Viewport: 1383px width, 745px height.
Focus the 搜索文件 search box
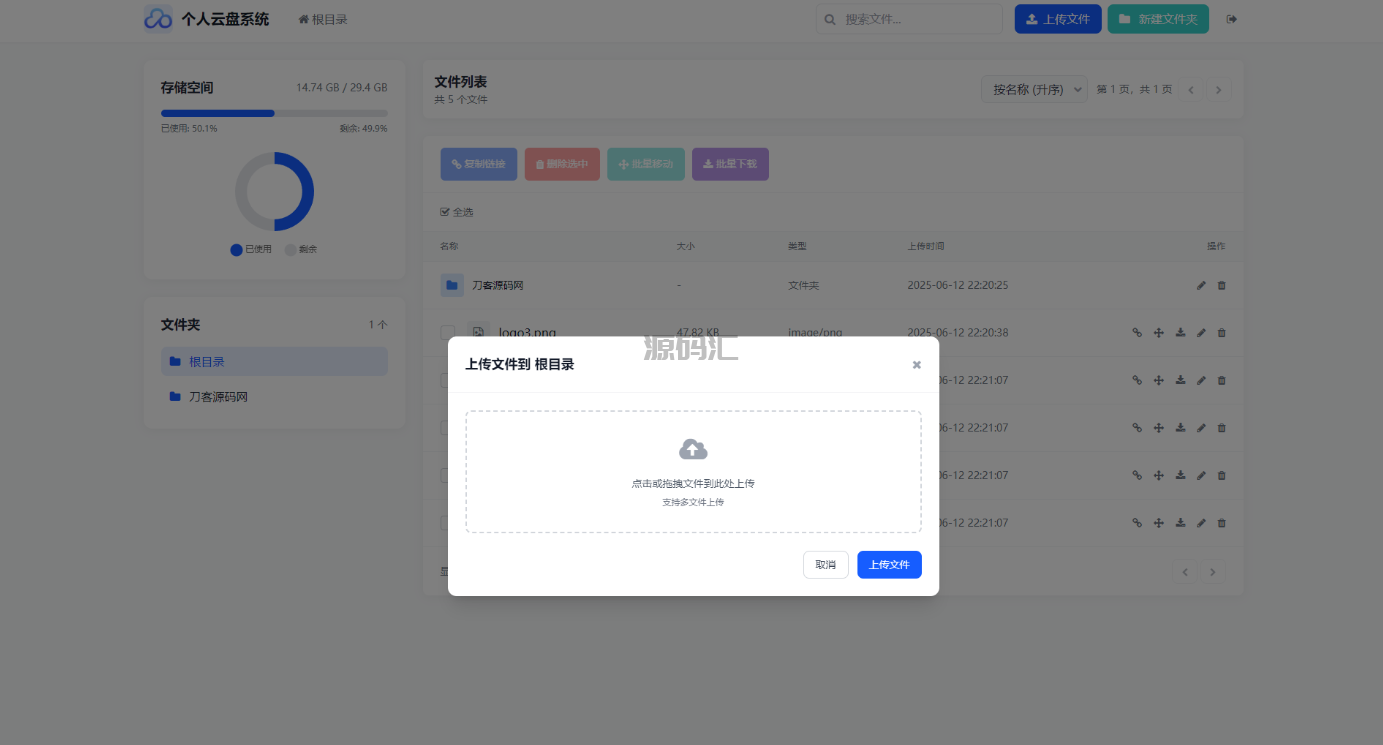point(909,19)
